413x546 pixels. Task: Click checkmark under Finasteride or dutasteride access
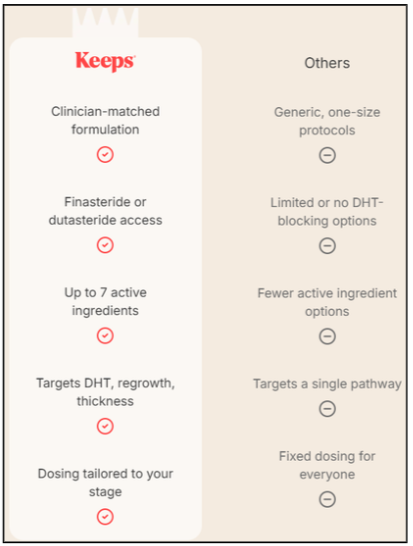105,245
